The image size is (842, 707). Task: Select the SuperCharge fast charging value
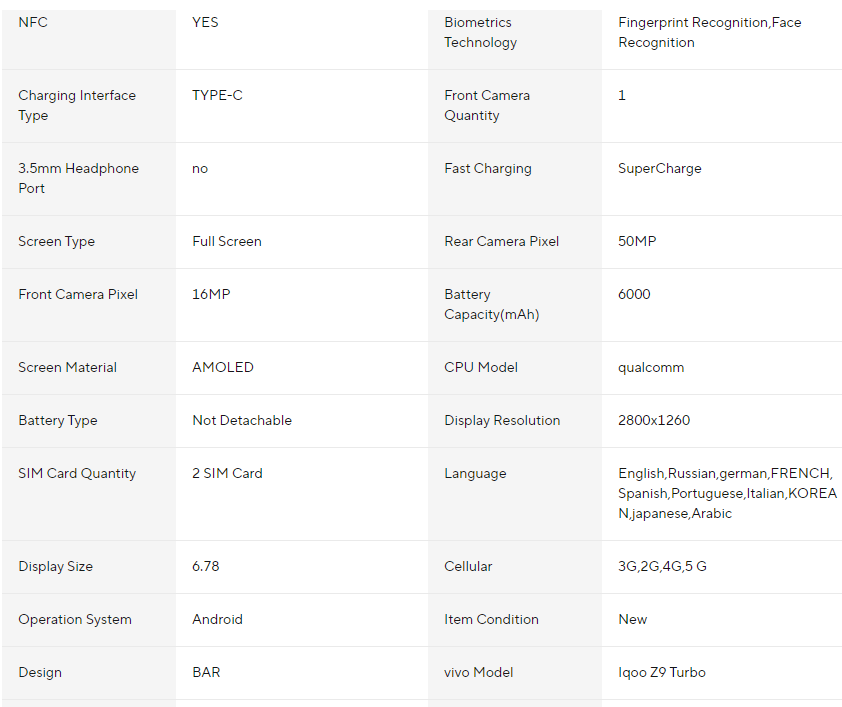pos(660,168)
